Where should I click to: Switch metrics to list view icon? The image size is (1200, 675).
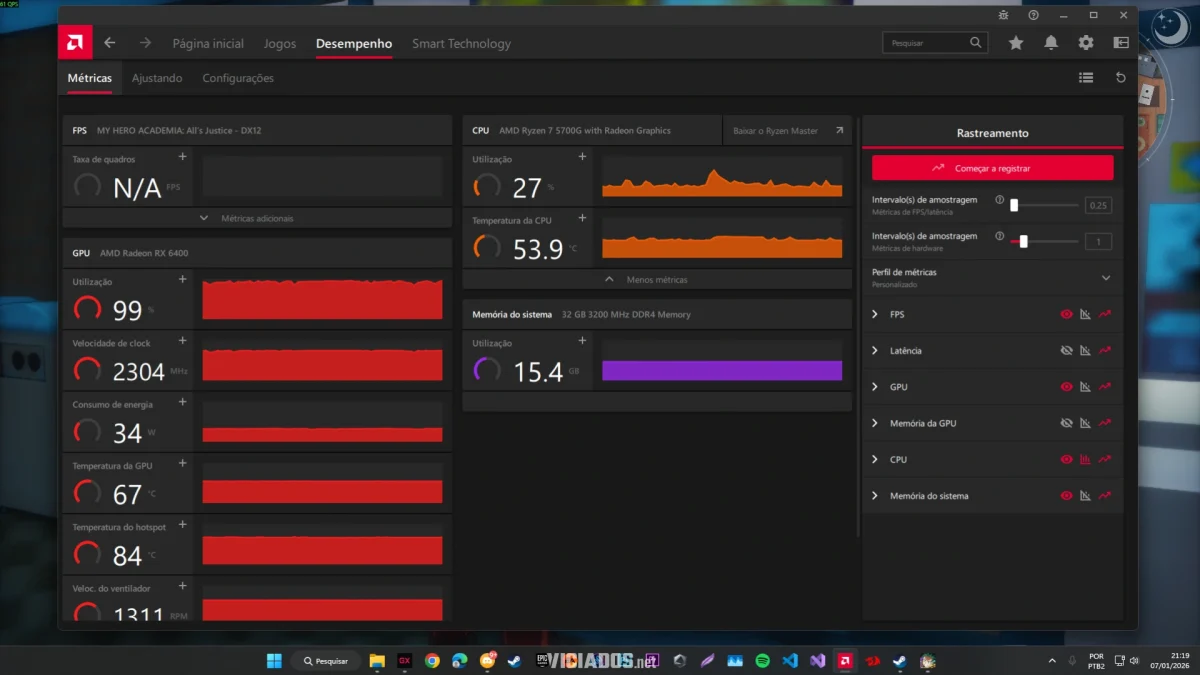[x=1086, y=78]
